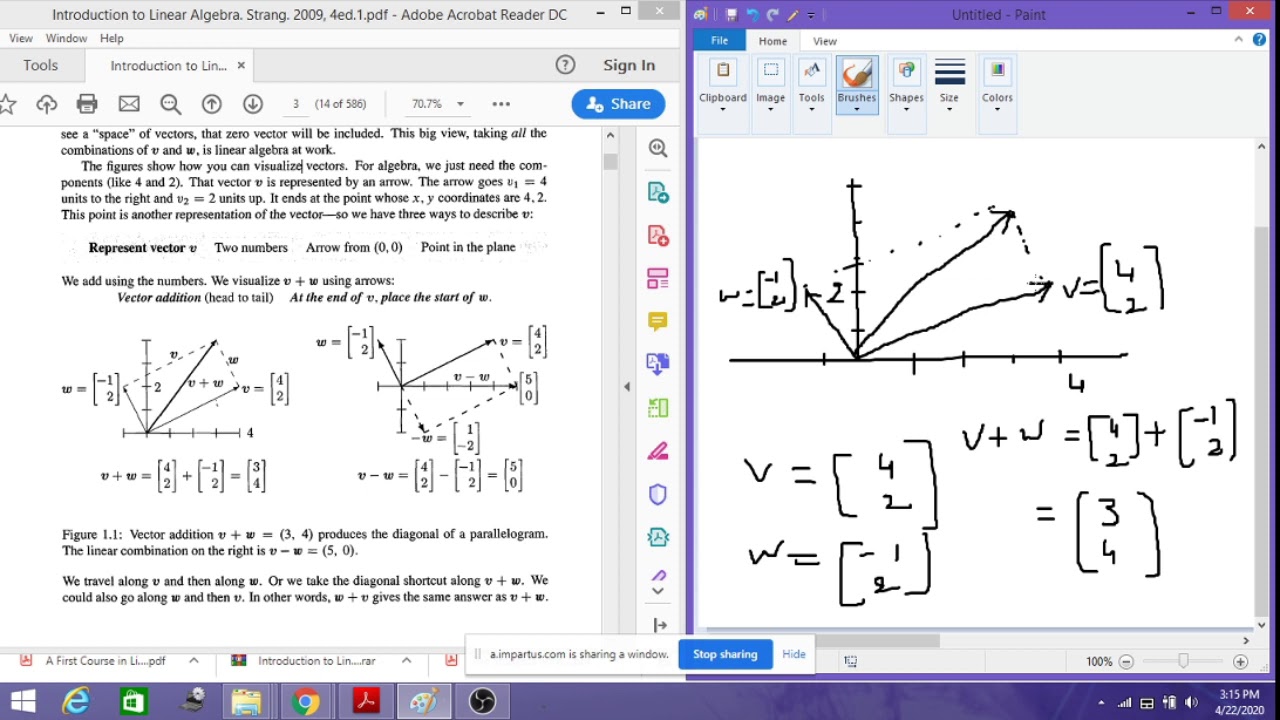The image size is (1280, 720).
Task: Print the PDF from Acrobat toolbar
Action: [x=87, y=104]
